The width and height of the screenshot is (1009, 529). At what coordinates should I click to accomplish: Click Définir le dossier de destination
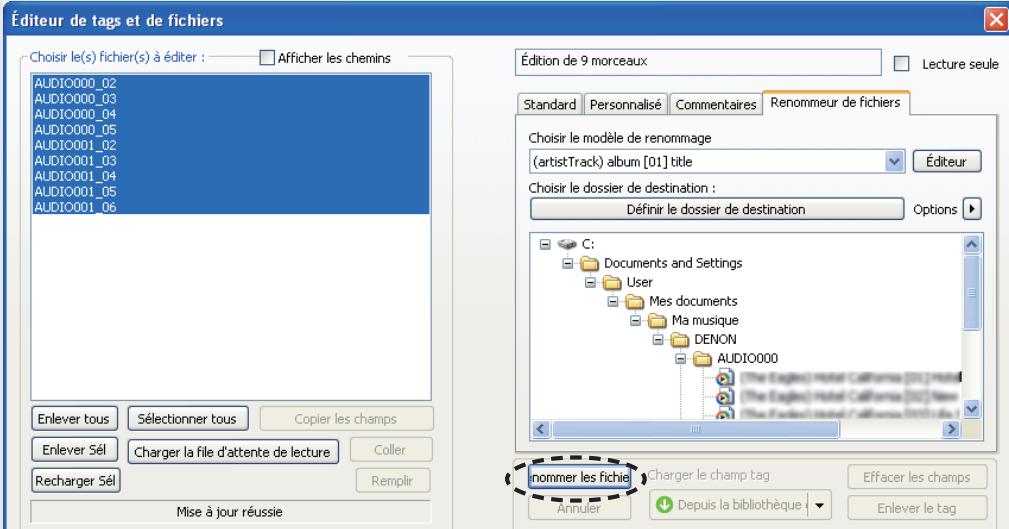[x=716, y=209]
